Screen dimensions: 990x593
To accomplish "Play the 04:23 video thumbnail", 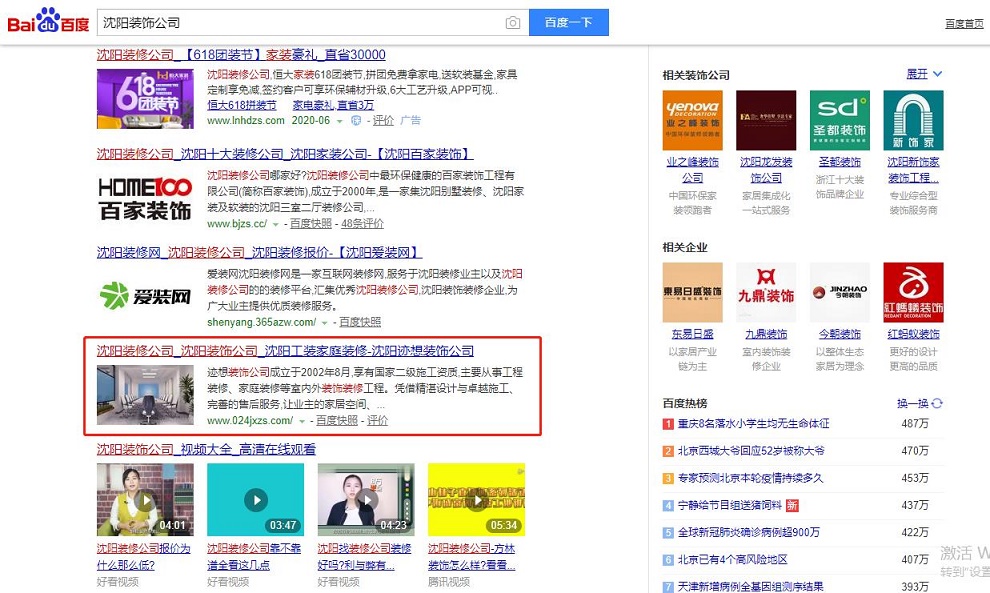I will tap(366, 500).
